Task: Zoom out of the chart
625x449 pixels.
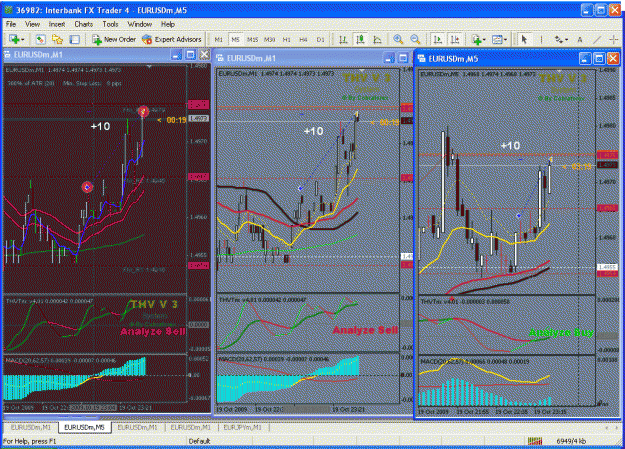Action: (415, 39)
